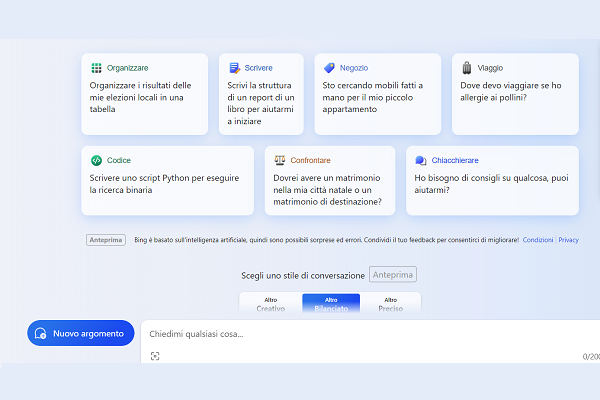The width and height of the screenshot is (600, 400).
Task: Click the Chiacchierare chat bubbles icon
Action: pos(421,160)
